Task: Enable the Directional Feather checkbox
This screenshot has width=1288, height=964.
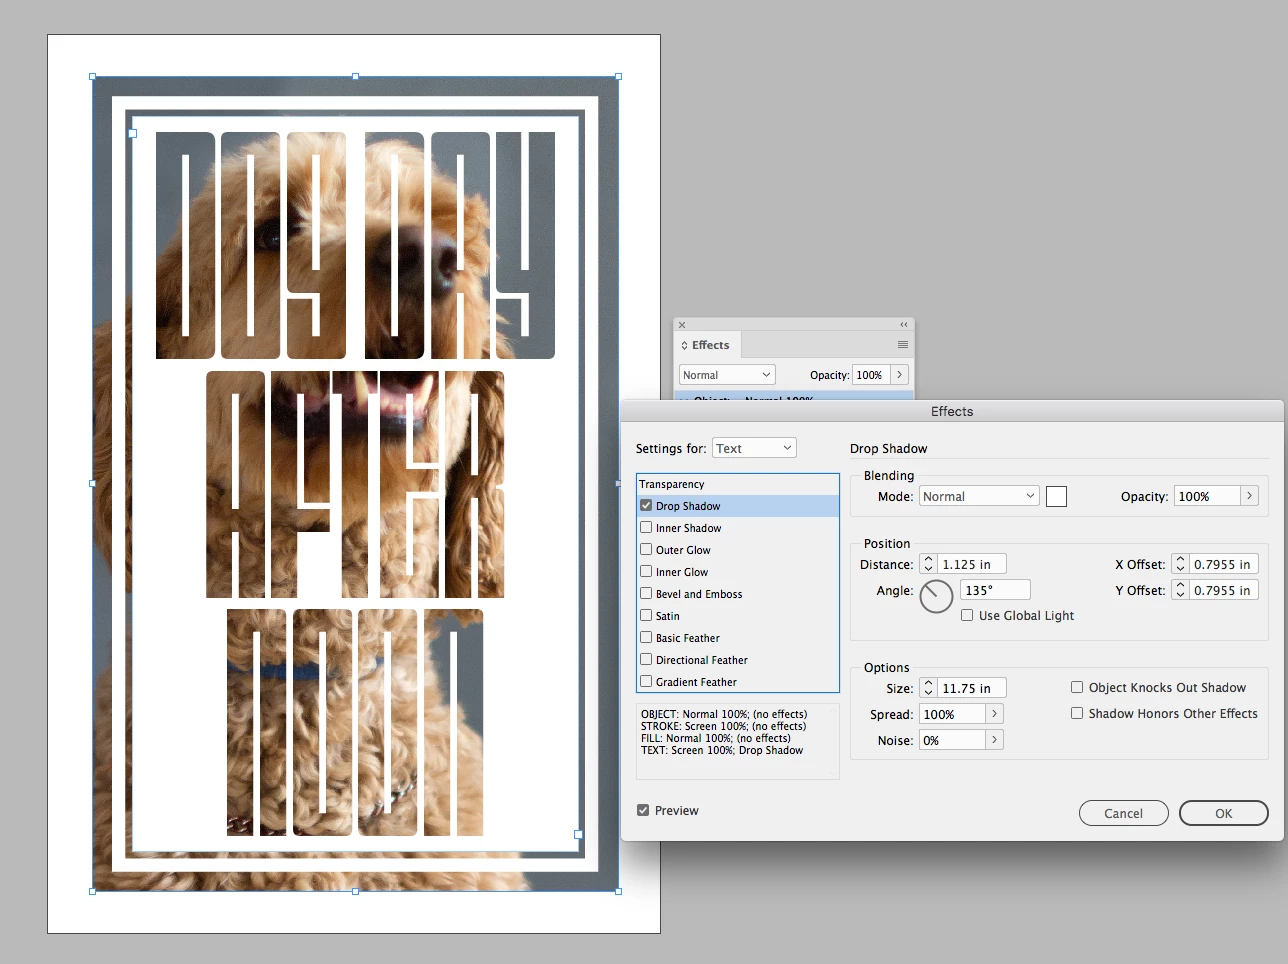Action: pos(646,660)
